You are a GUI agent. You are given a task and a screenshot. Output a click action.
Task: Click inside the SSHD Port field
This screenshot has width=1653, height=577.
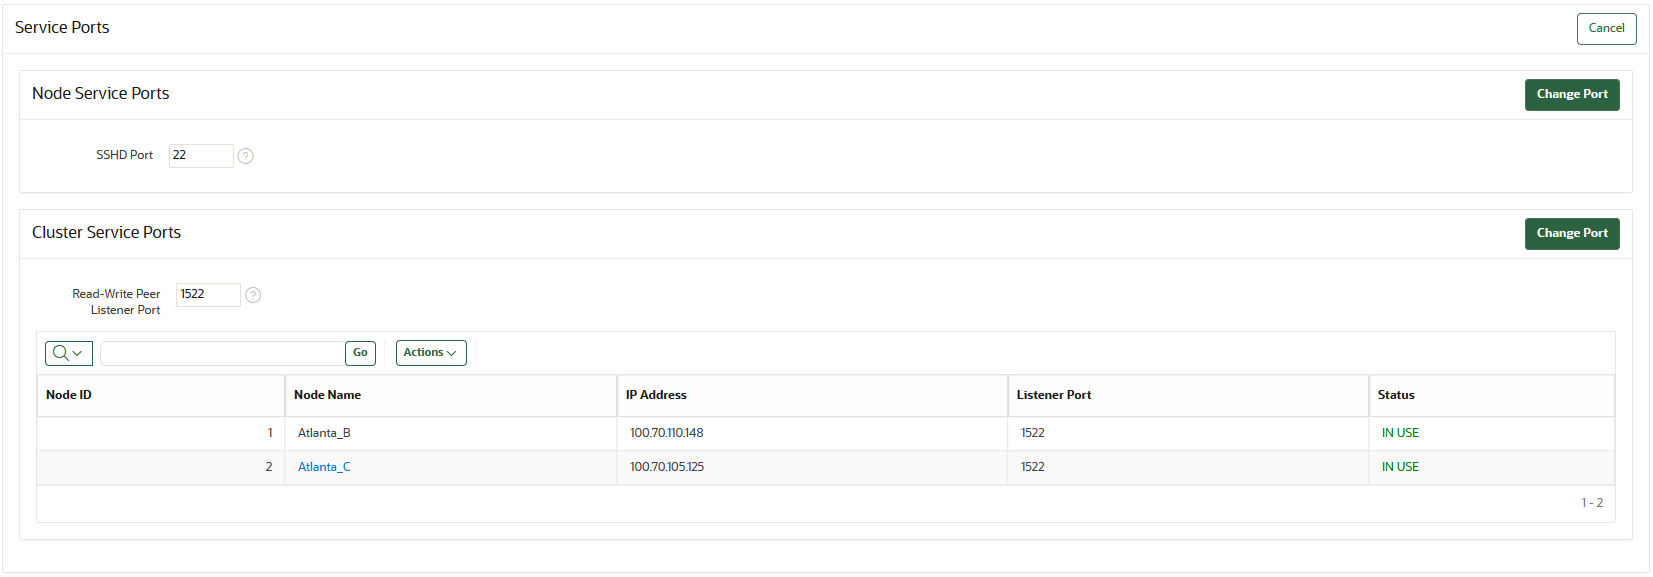tap(200, 155)
